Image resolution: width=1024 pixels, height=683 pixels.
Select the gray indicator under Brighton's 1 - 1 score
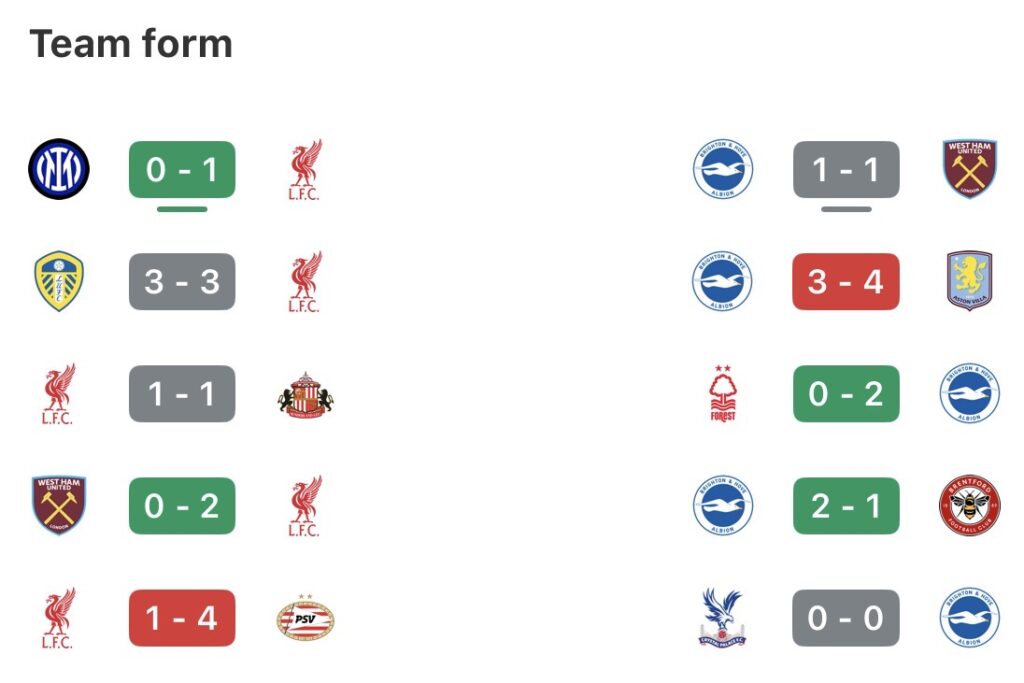click(846, 209)
